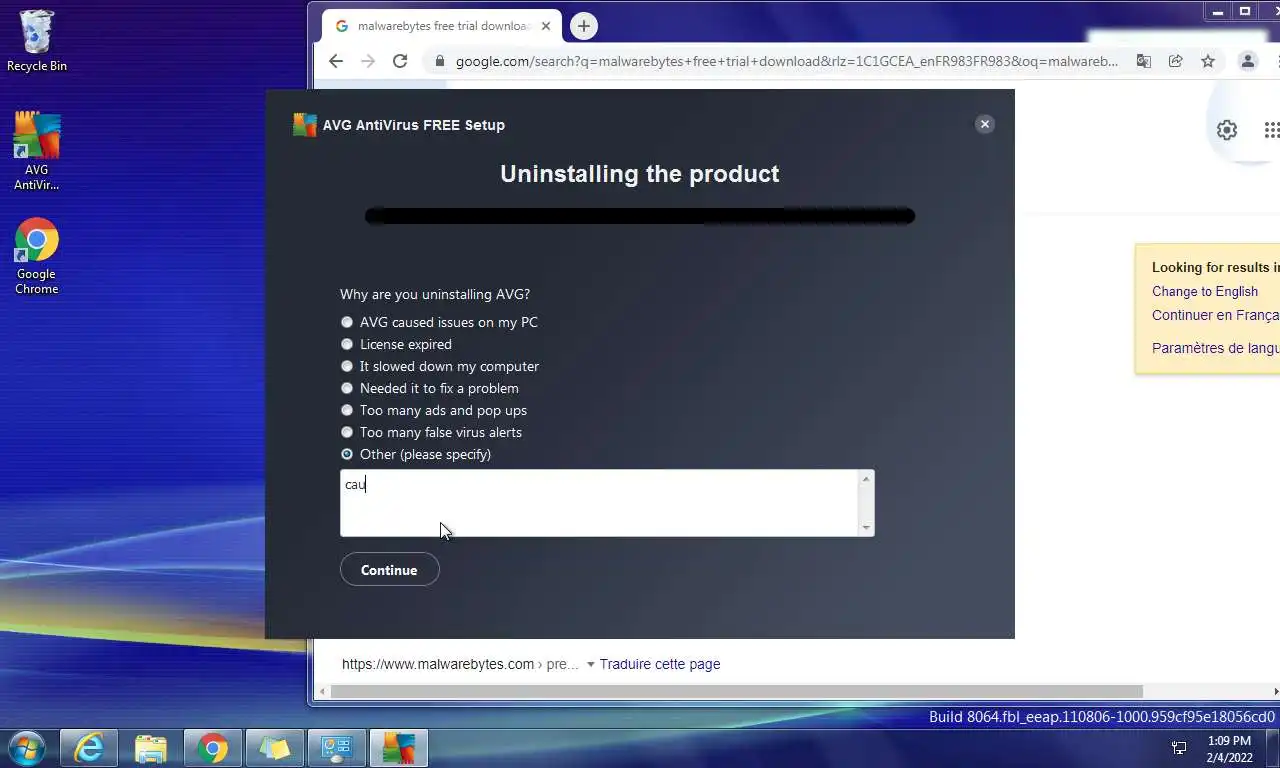Open sticky notes taskbar item
This screenshot has height=768, width=1280.
point(274,748)
